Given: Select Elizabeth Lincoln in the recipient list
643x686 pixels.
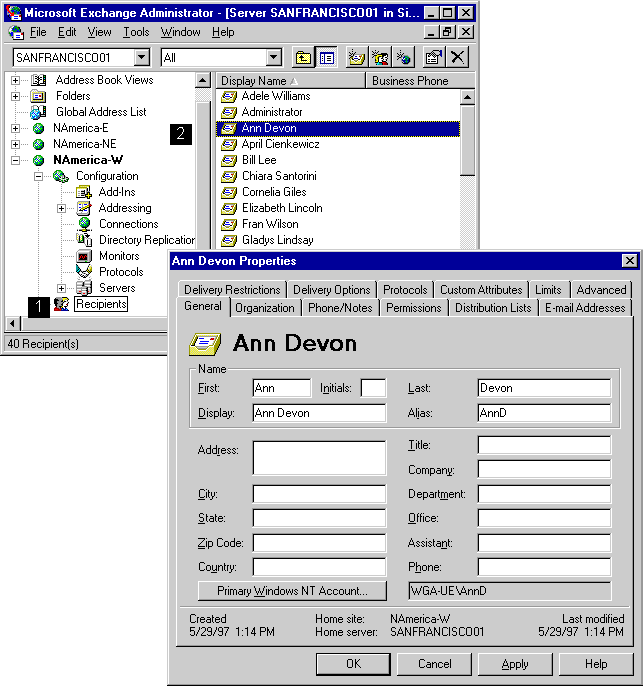Looking at the screenshot, I should (282, 208).
